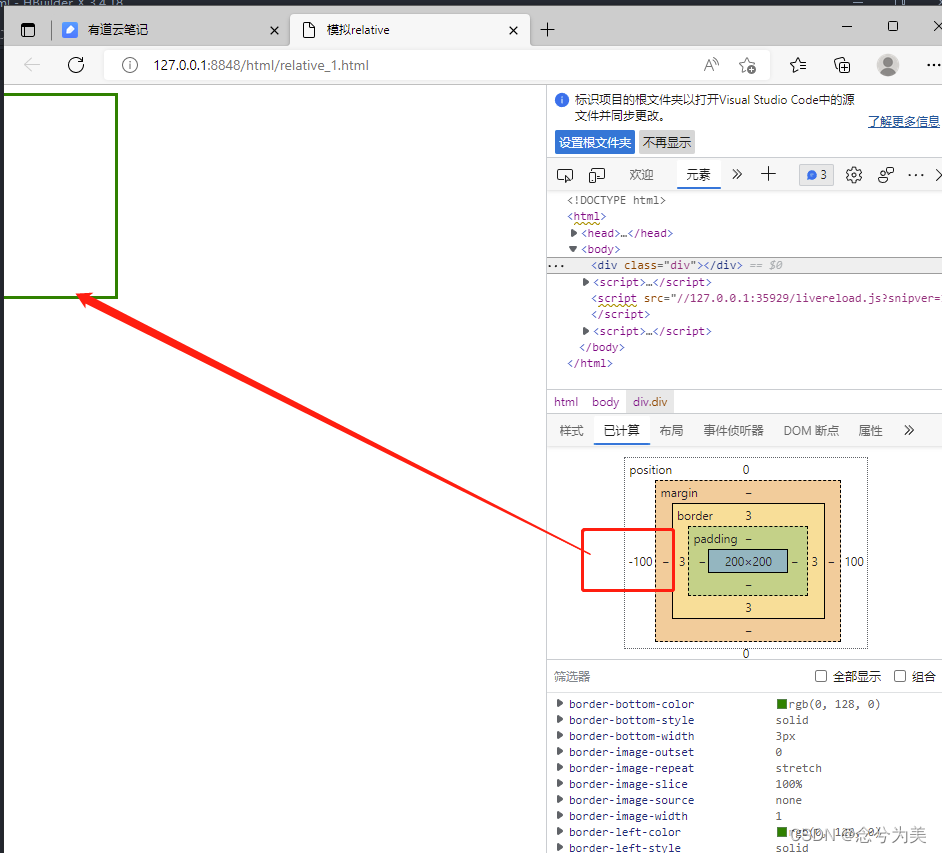
Task: Click 设置根文件夹 button
Action: (595, 142)
